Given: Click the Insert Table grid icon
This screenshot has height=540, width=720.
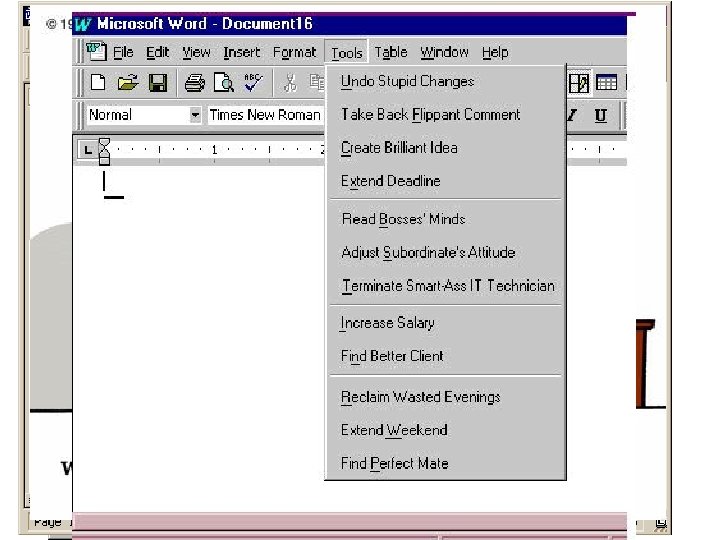Looking at the screenshot, I should tap(606, 83).
